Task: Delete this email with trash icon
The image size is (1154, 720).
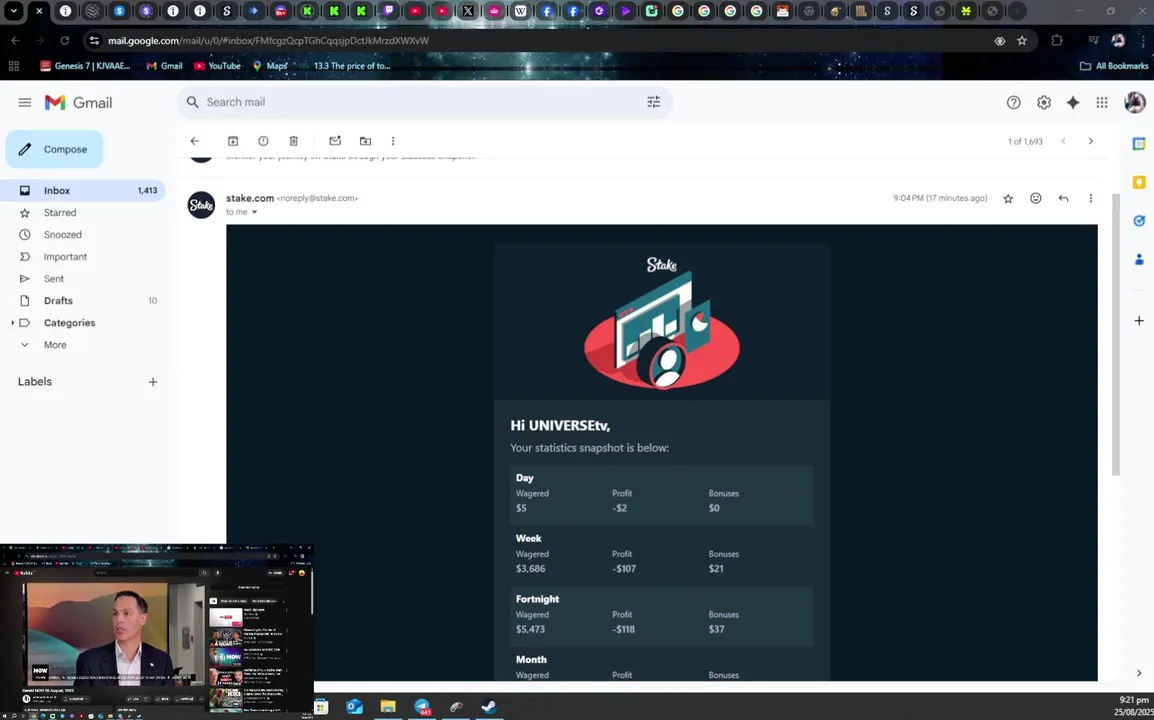Action: [294, 141]
